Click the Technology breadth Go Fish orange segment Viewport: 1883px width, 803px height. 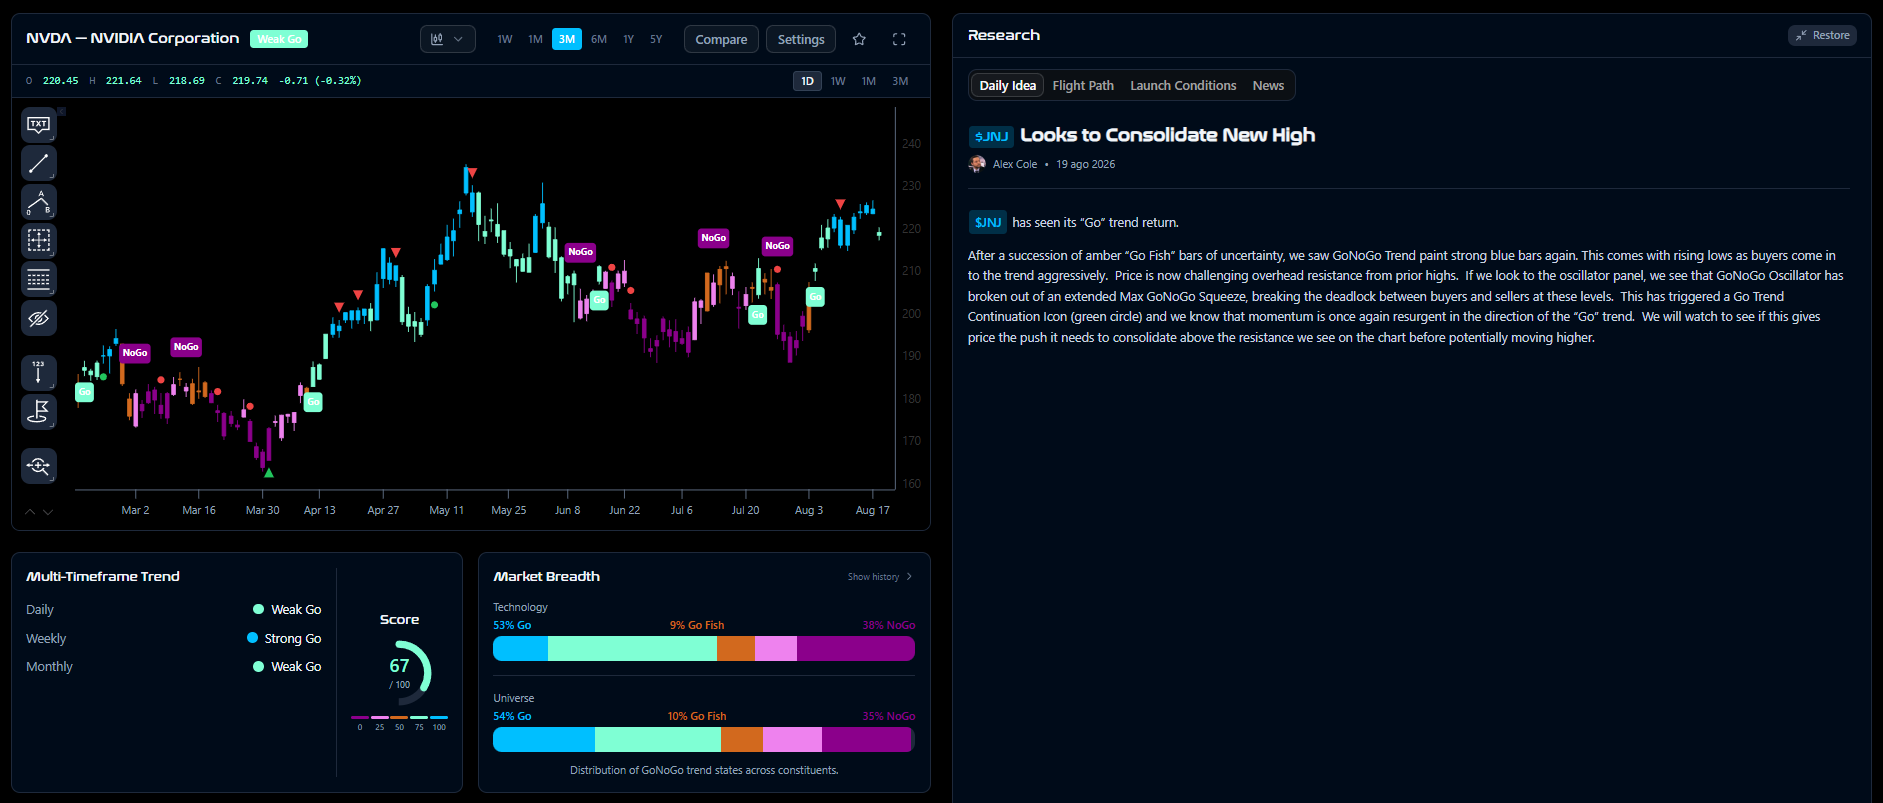click(x=736, y=648)
